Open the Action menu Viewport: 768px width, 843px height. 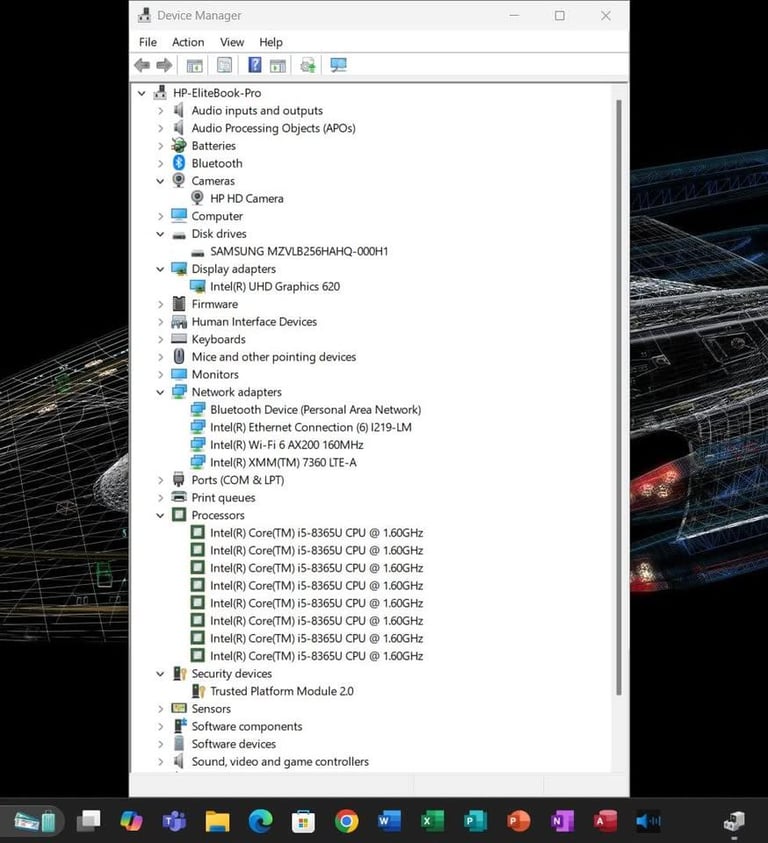click(188, 42)
